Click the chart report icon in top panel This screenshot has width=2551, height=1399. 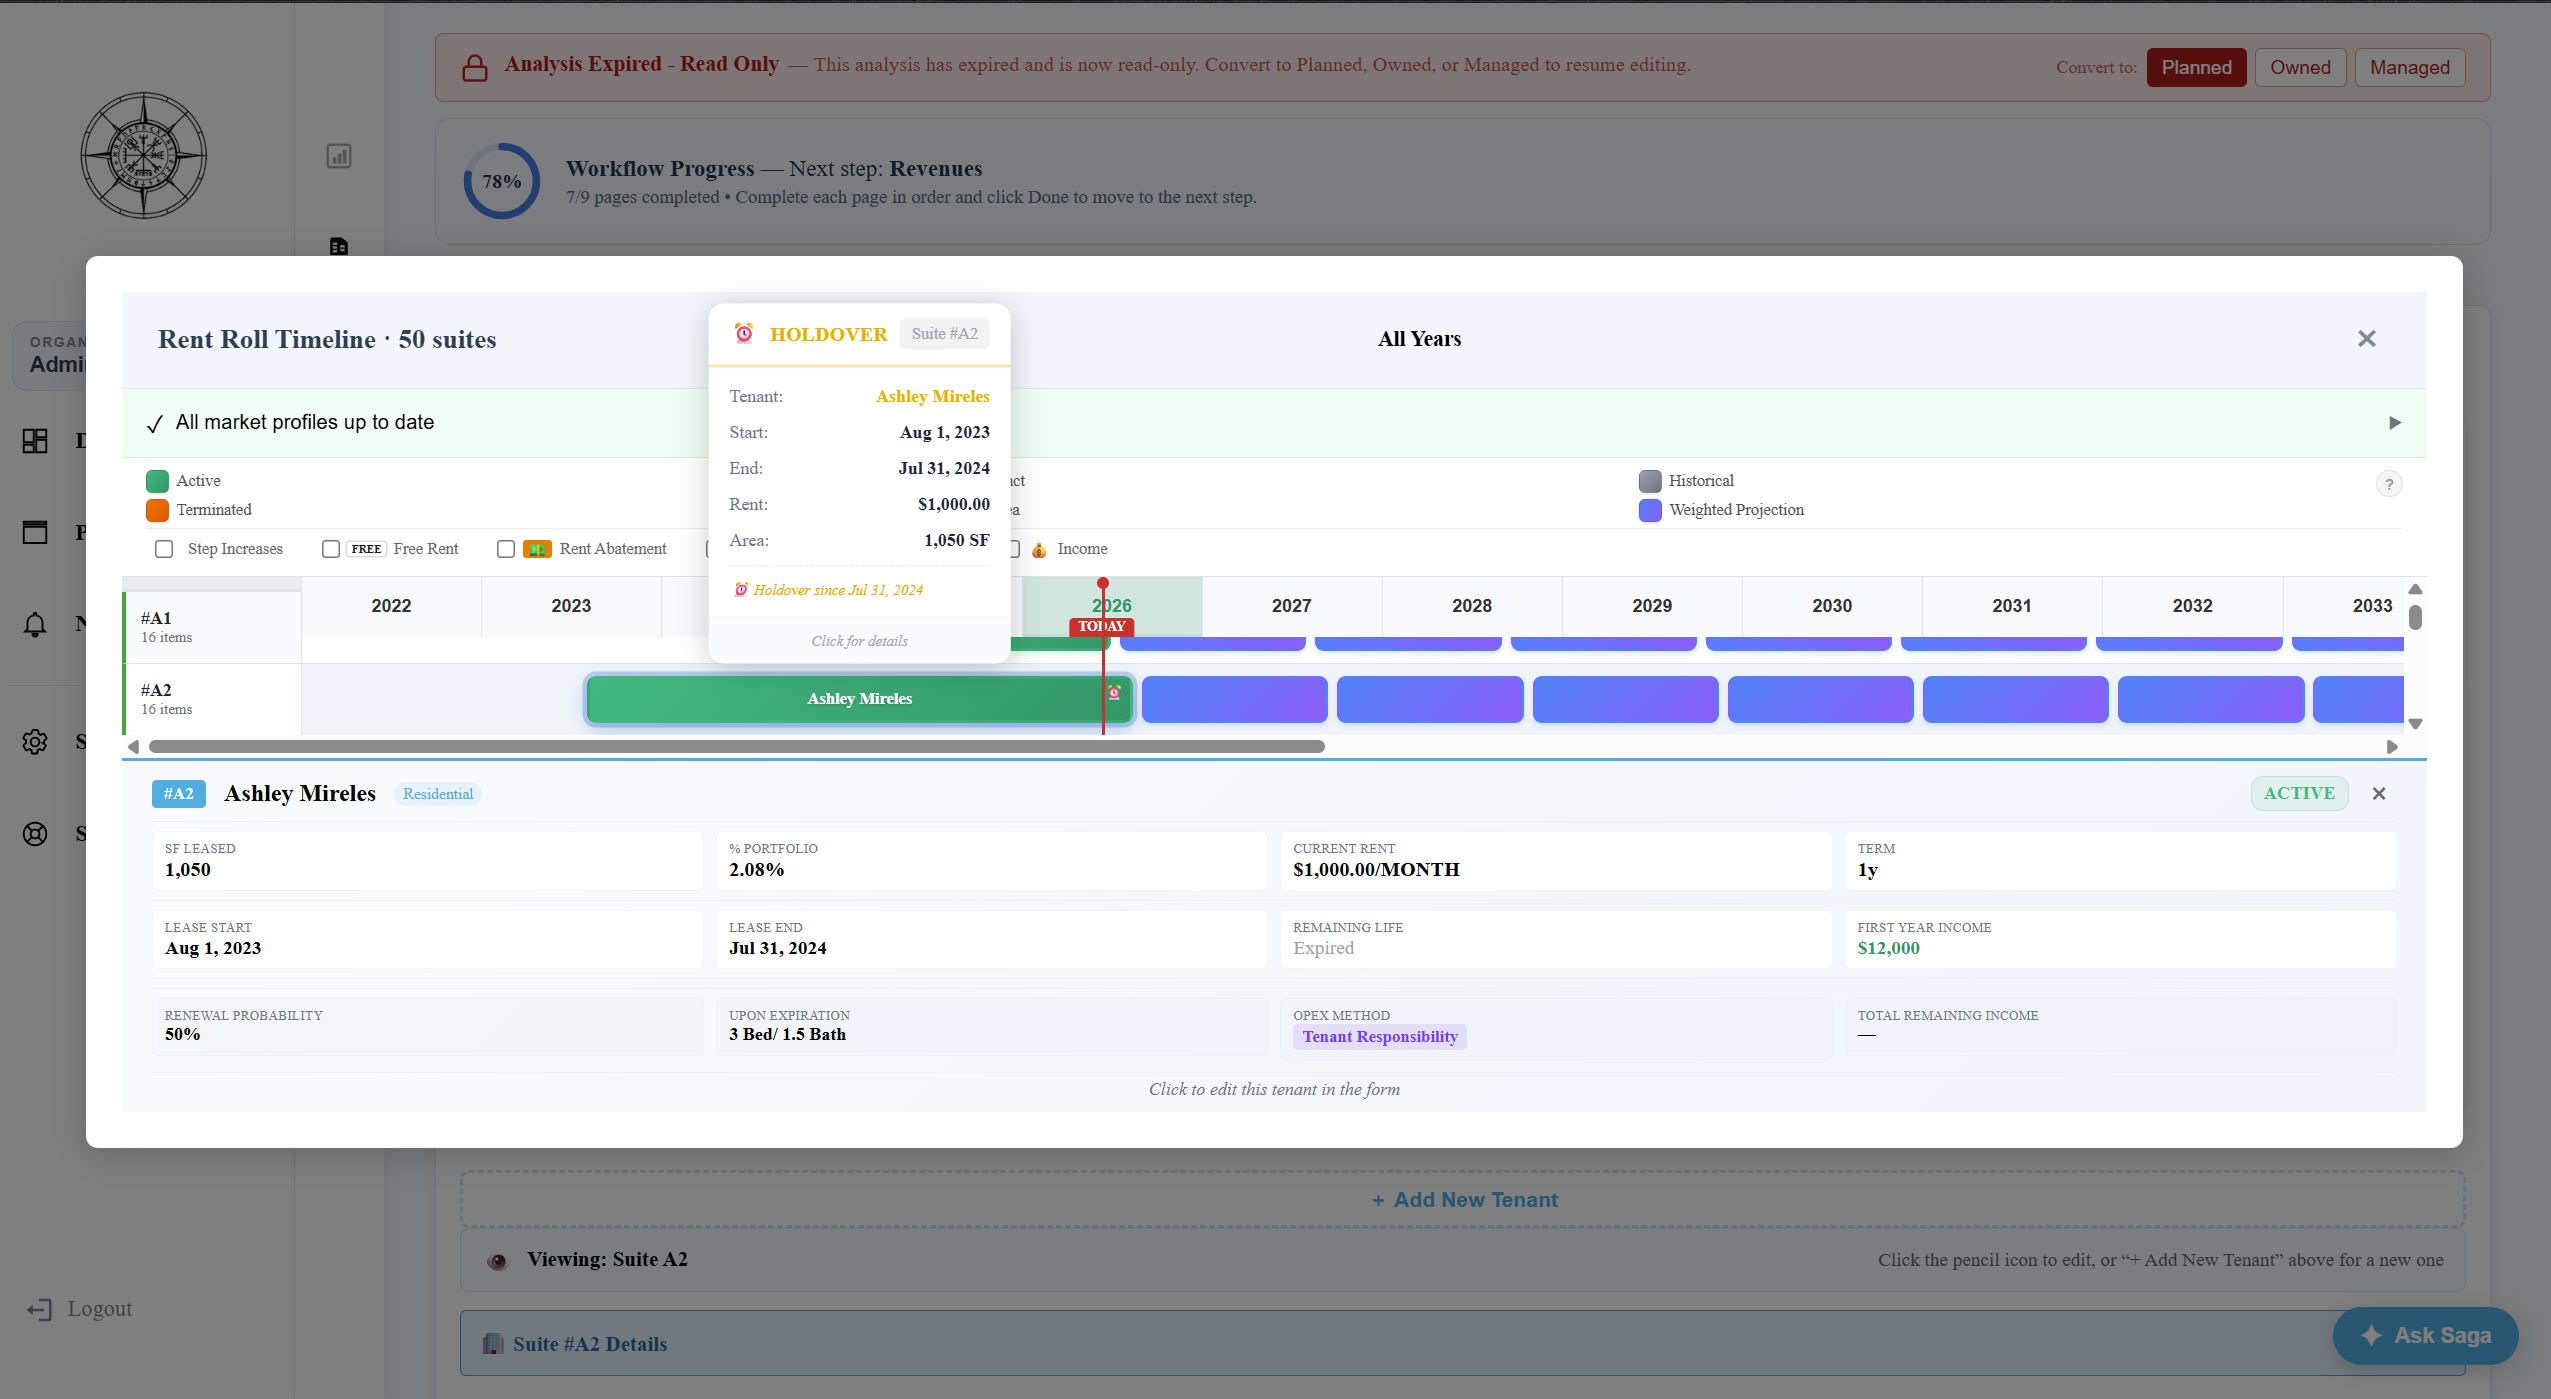339,156
